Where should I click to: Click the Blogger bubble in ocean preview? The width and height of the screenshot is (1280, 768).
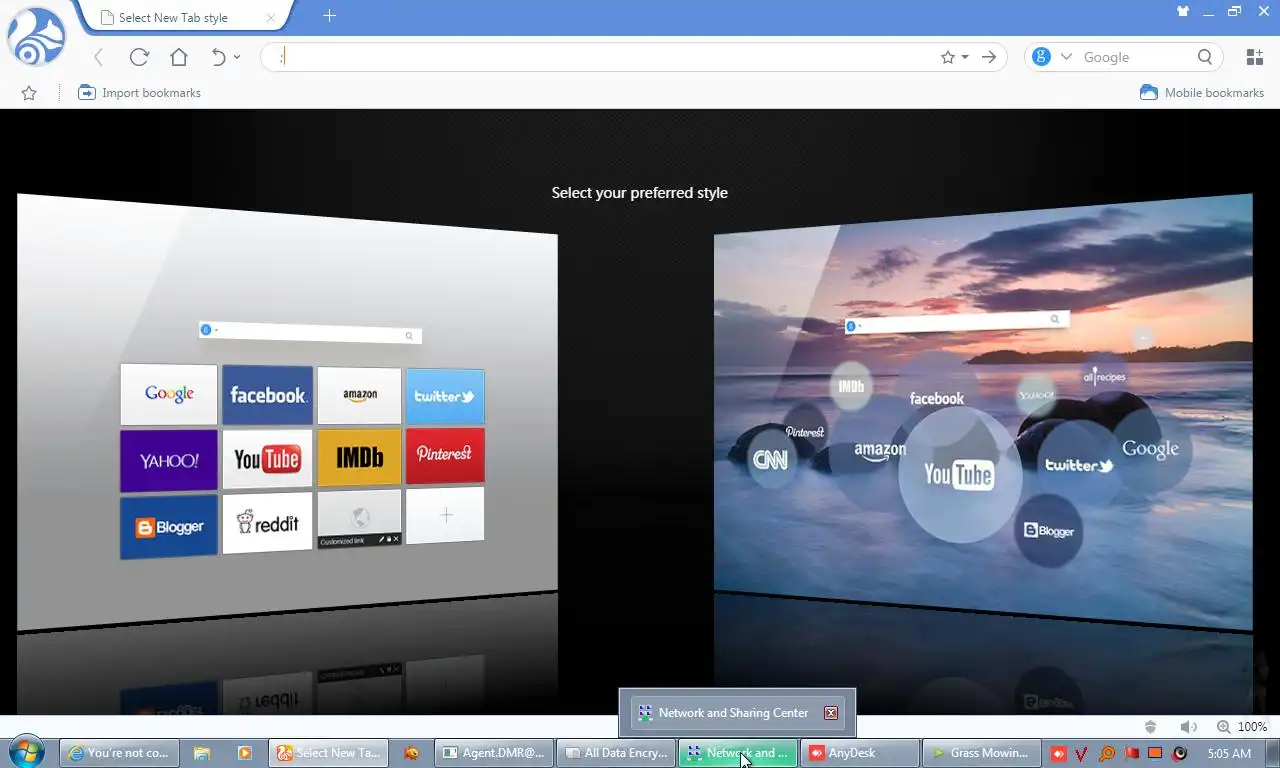click(1049, 531)
